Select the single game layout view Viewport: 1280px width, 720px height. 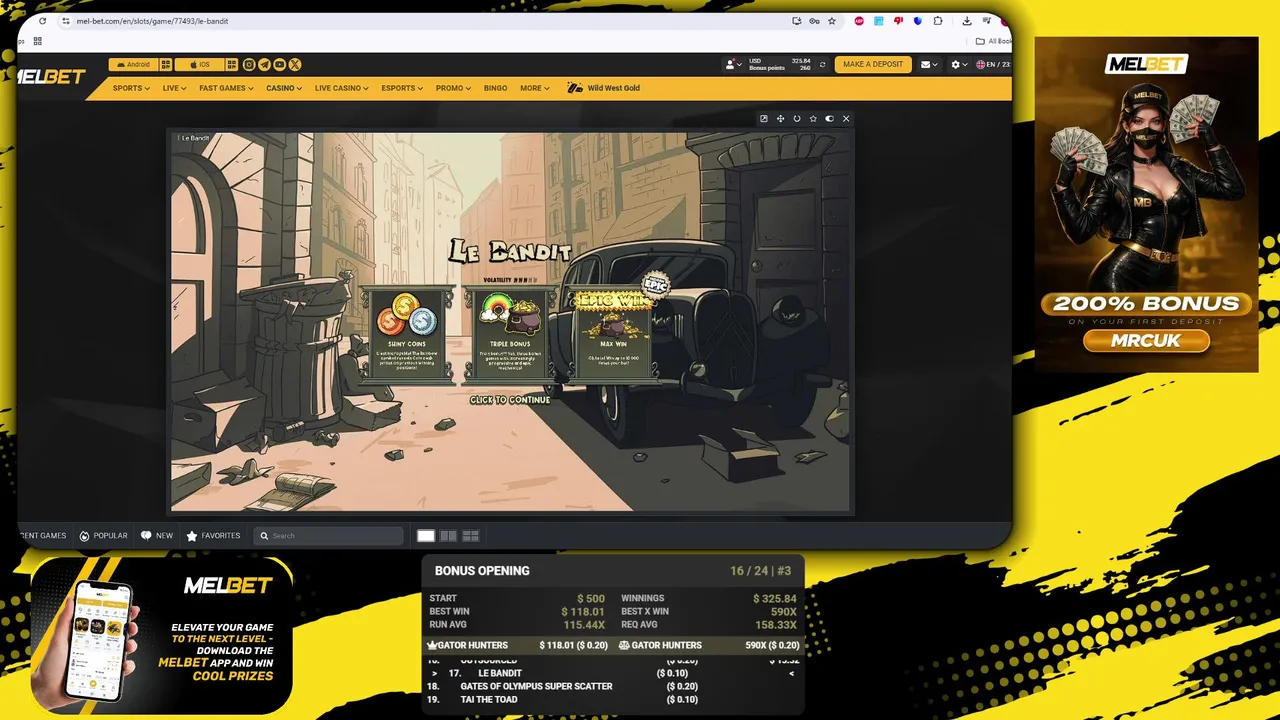click(x=426, y=536)
